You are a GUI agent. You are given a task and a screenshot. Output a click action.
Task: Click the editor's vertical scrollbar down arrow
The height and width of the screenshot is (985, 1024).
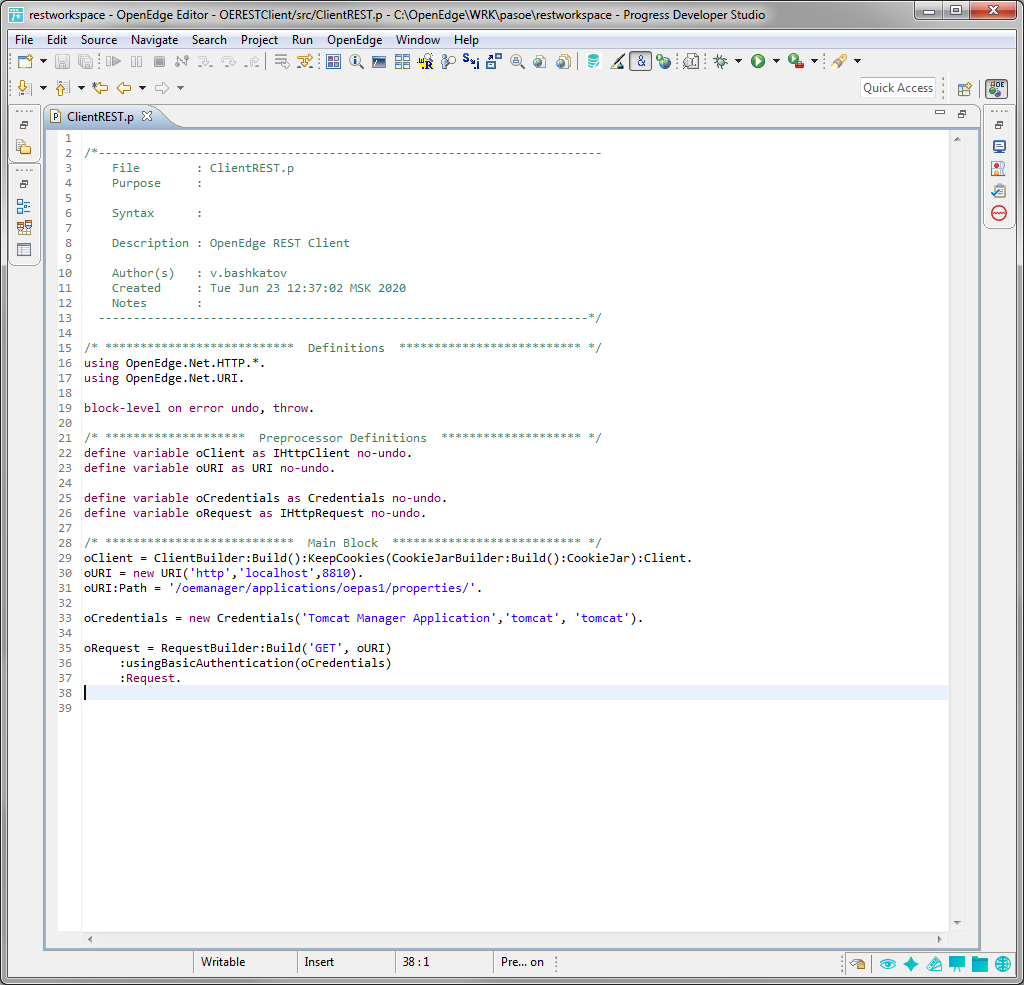[x=957, y=922]
